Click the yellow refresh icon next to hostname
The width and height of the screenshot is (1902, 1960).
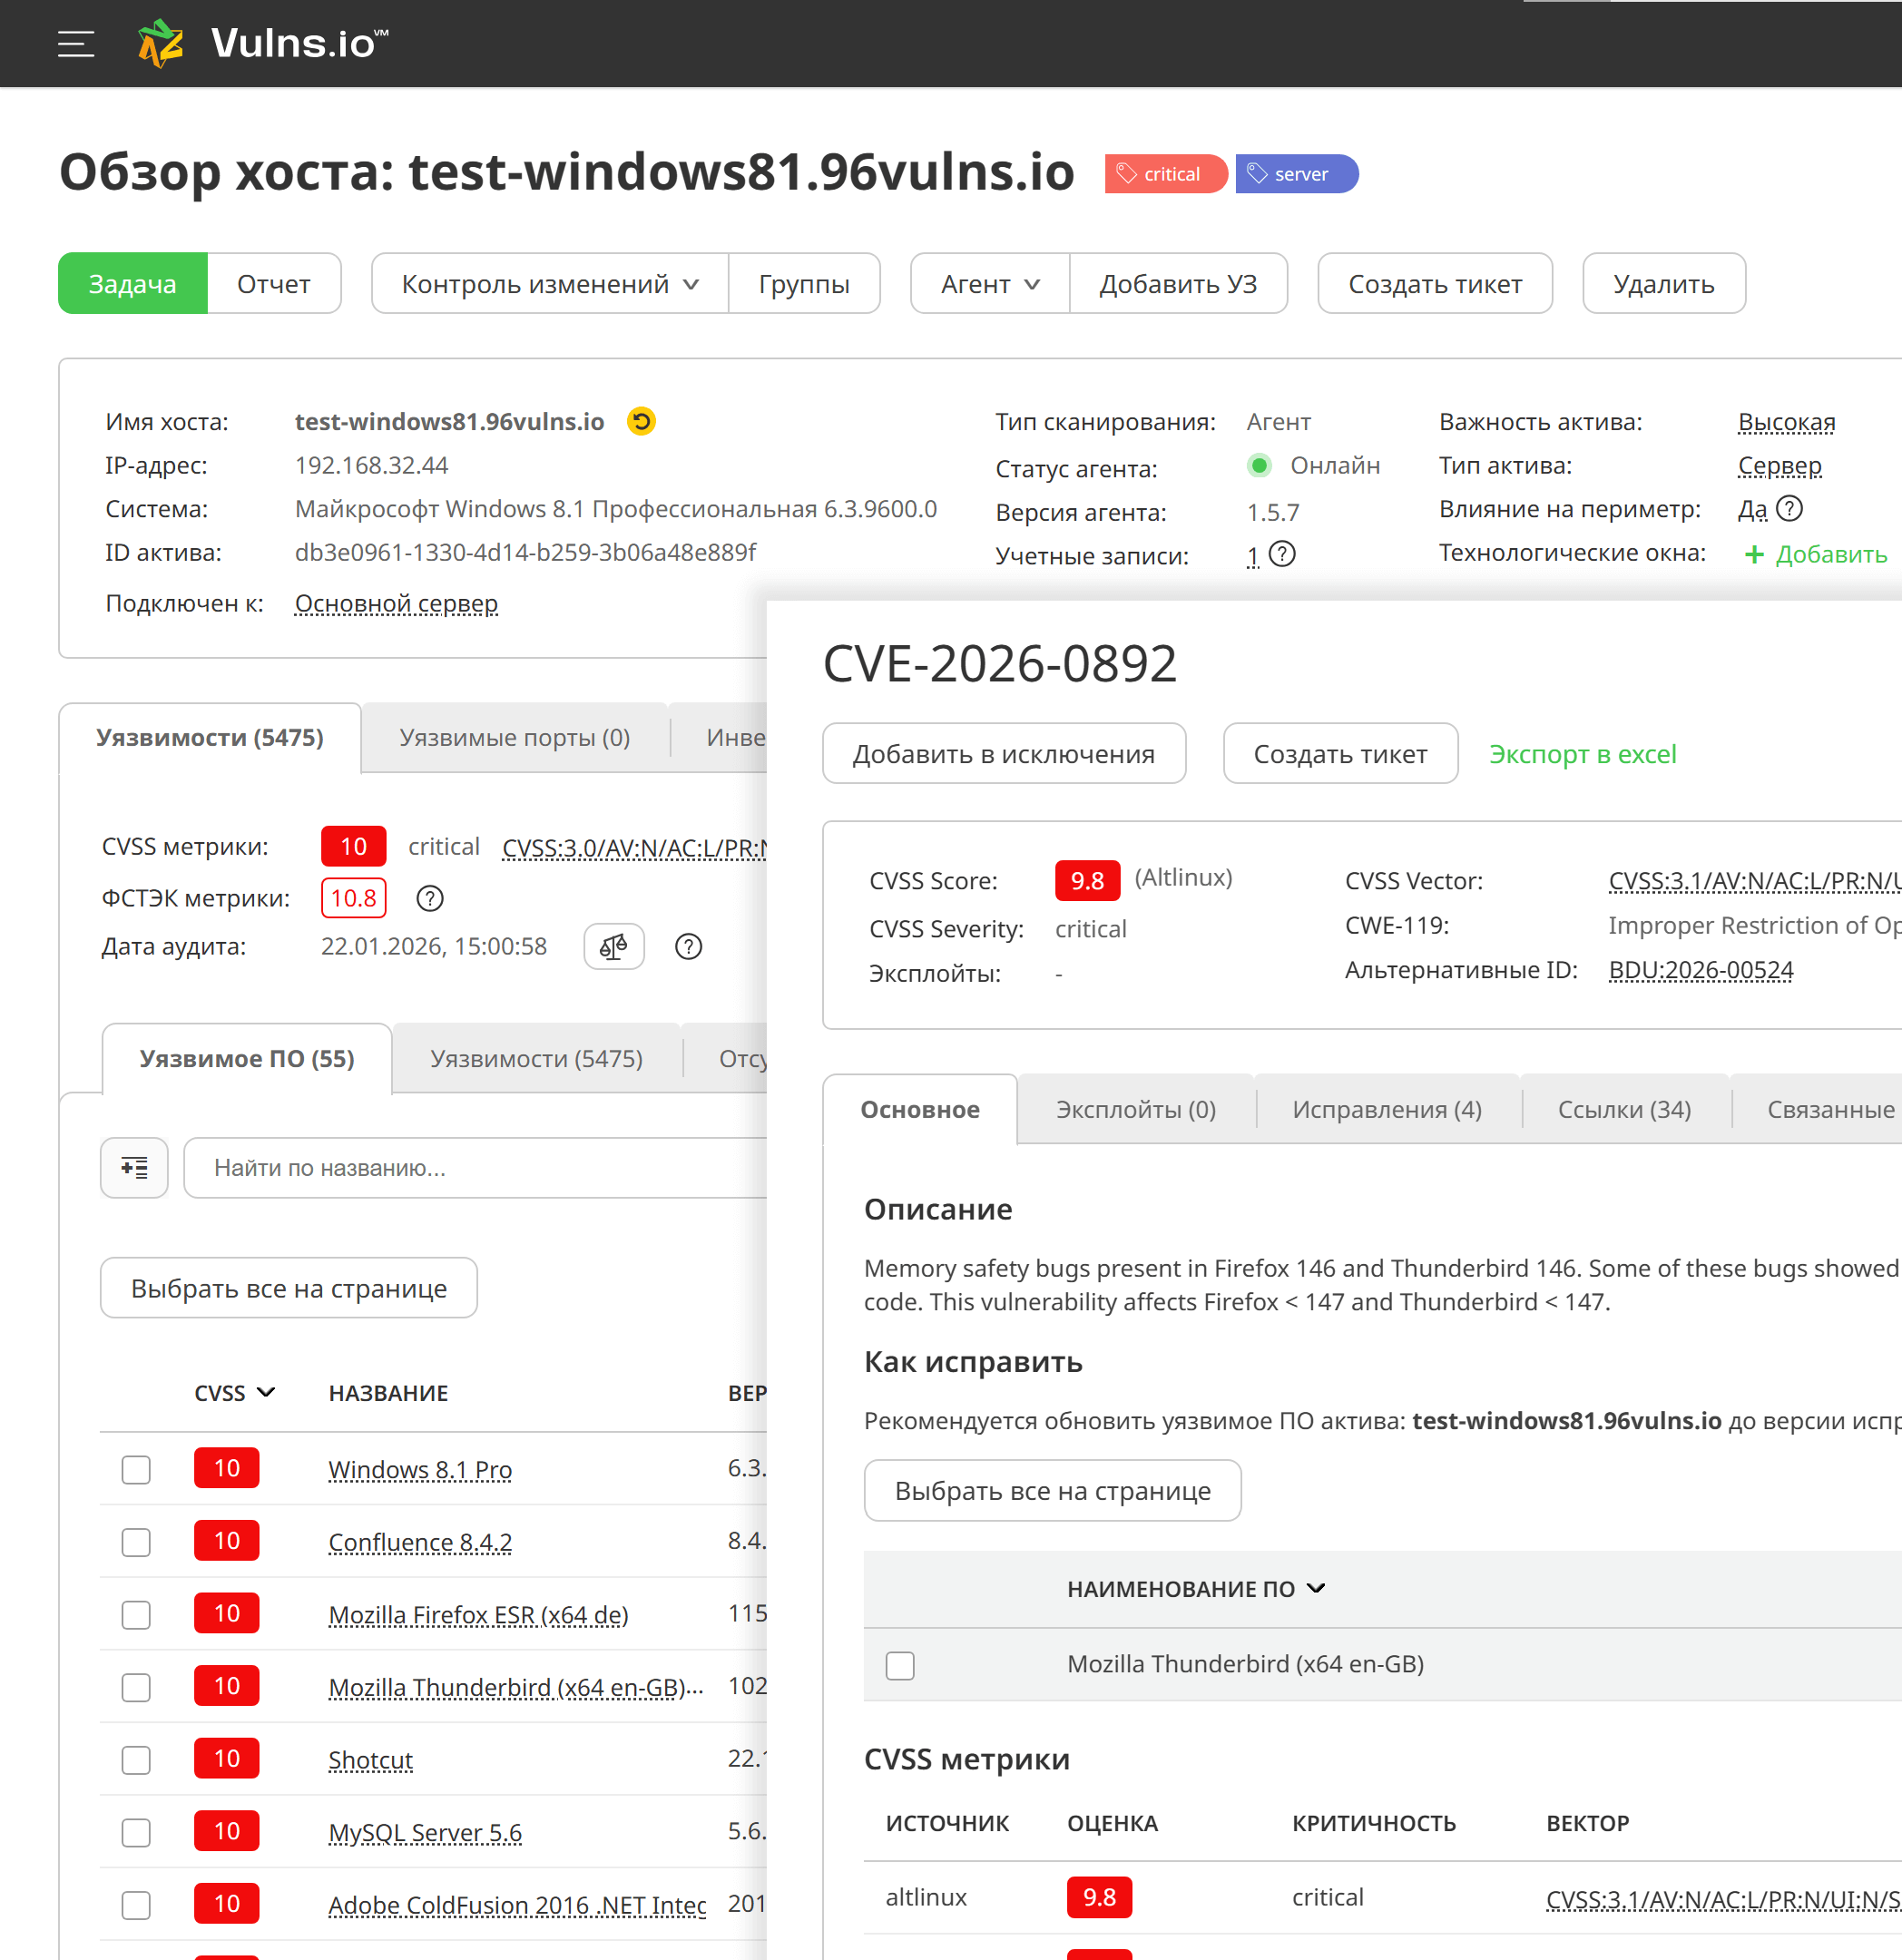(x=641, y=422)
